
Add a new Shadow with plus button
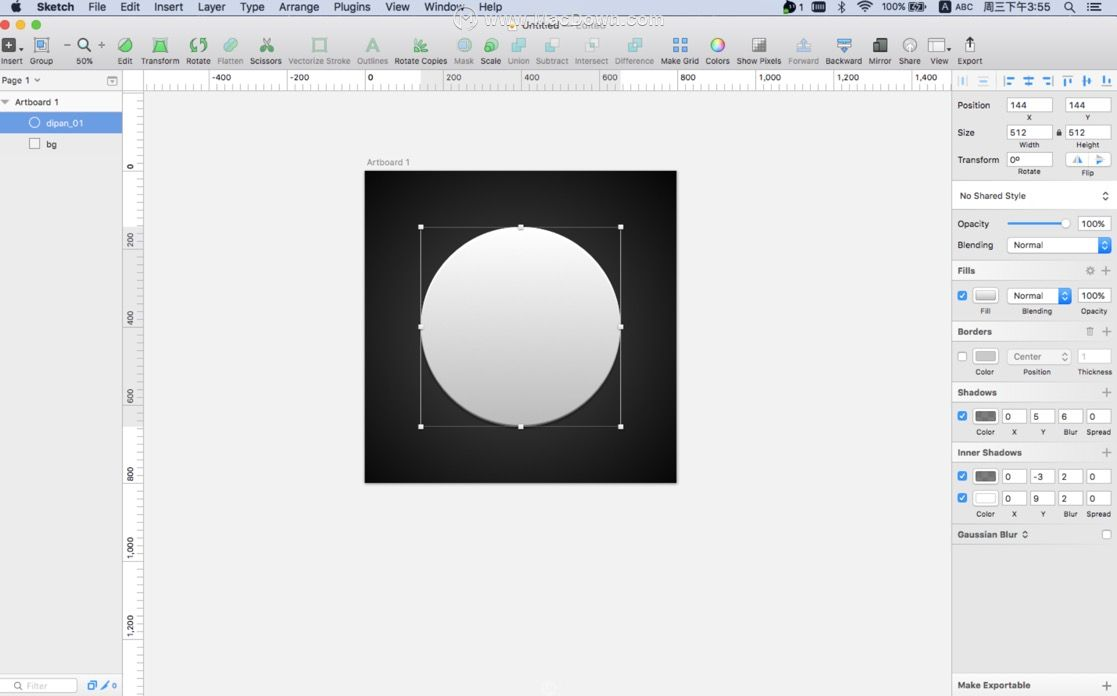pos(1106,393)
